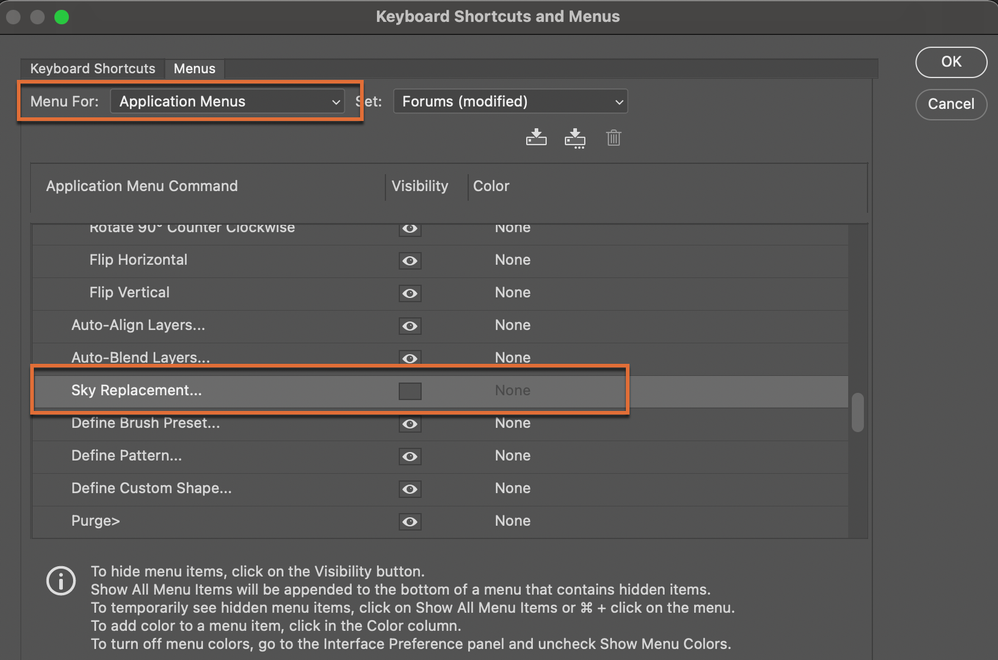Toggle visibility eye for Define Pattern
The height and width of the screenshot is (660, 998).
click(x=410, y=456)
